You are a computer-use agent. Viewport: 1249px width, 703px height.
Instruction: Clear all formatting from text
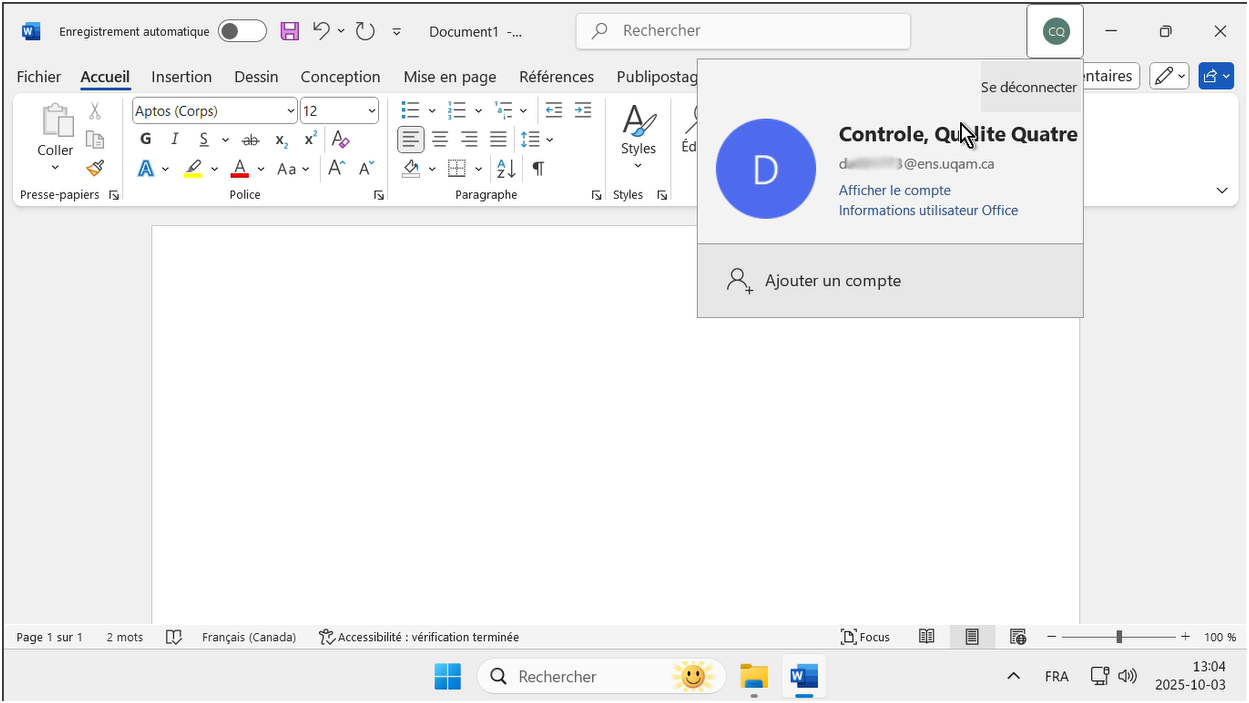point(340,140)
